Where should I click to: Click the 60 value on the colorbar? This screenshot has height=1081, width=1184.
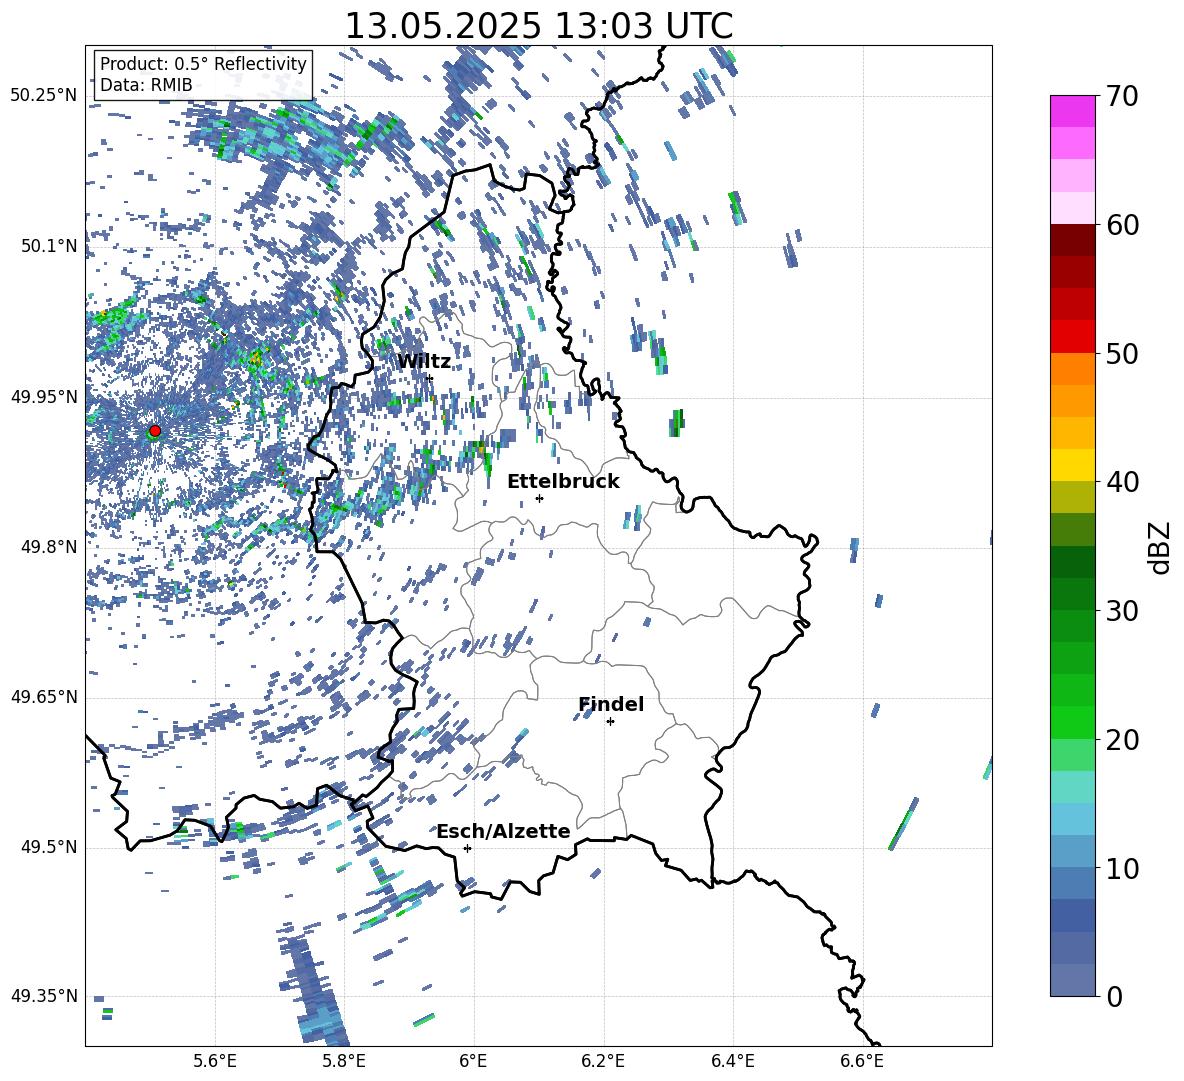[1123, 225]
